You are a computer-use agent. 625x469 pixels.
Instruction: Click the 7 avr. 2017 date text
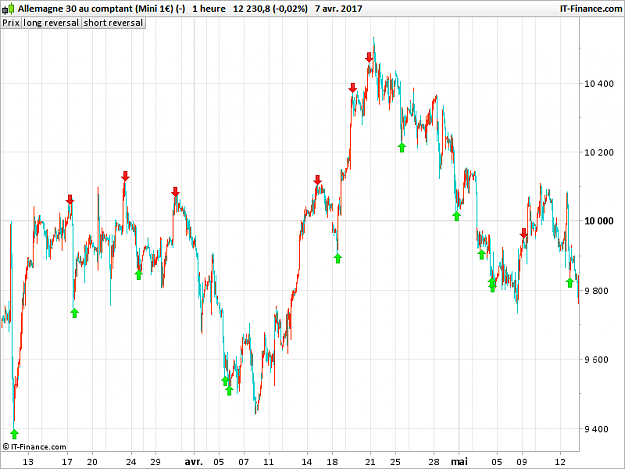click(338, 8)
